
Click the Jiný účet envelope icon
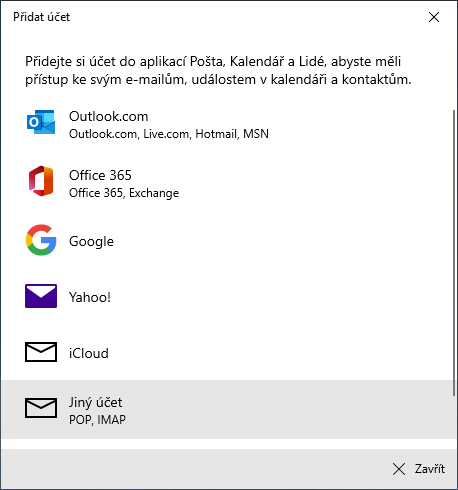click(x=41, y=408)
